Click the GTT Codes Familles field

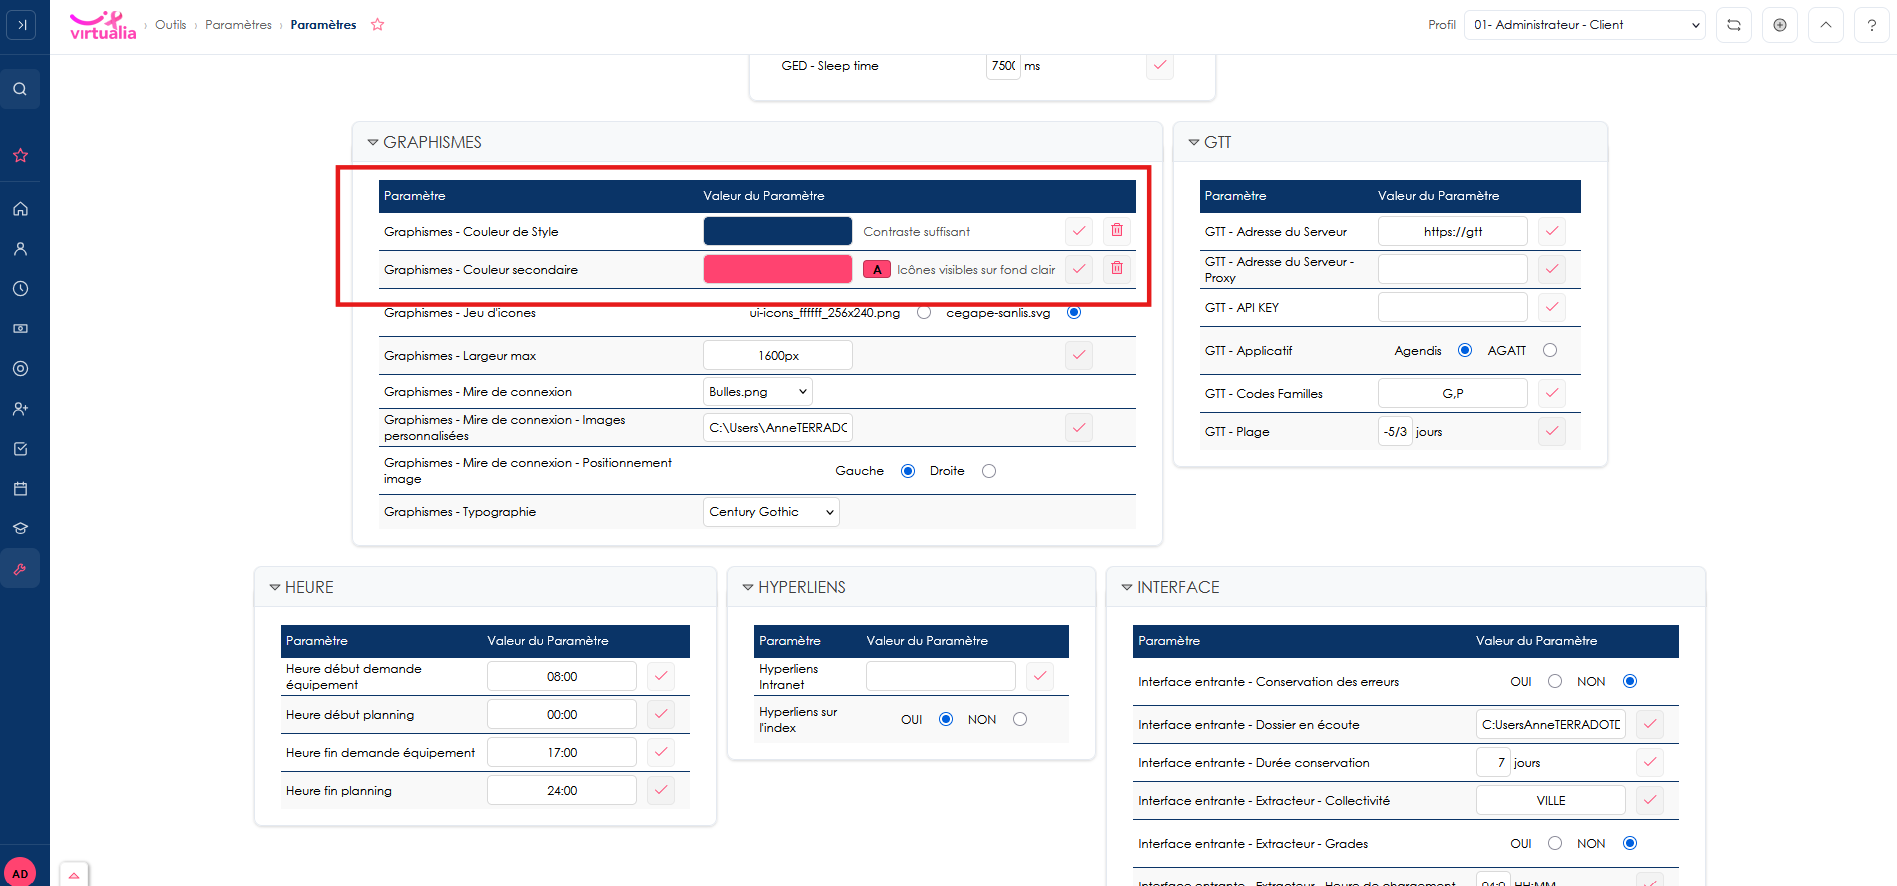click(1453, 393)
